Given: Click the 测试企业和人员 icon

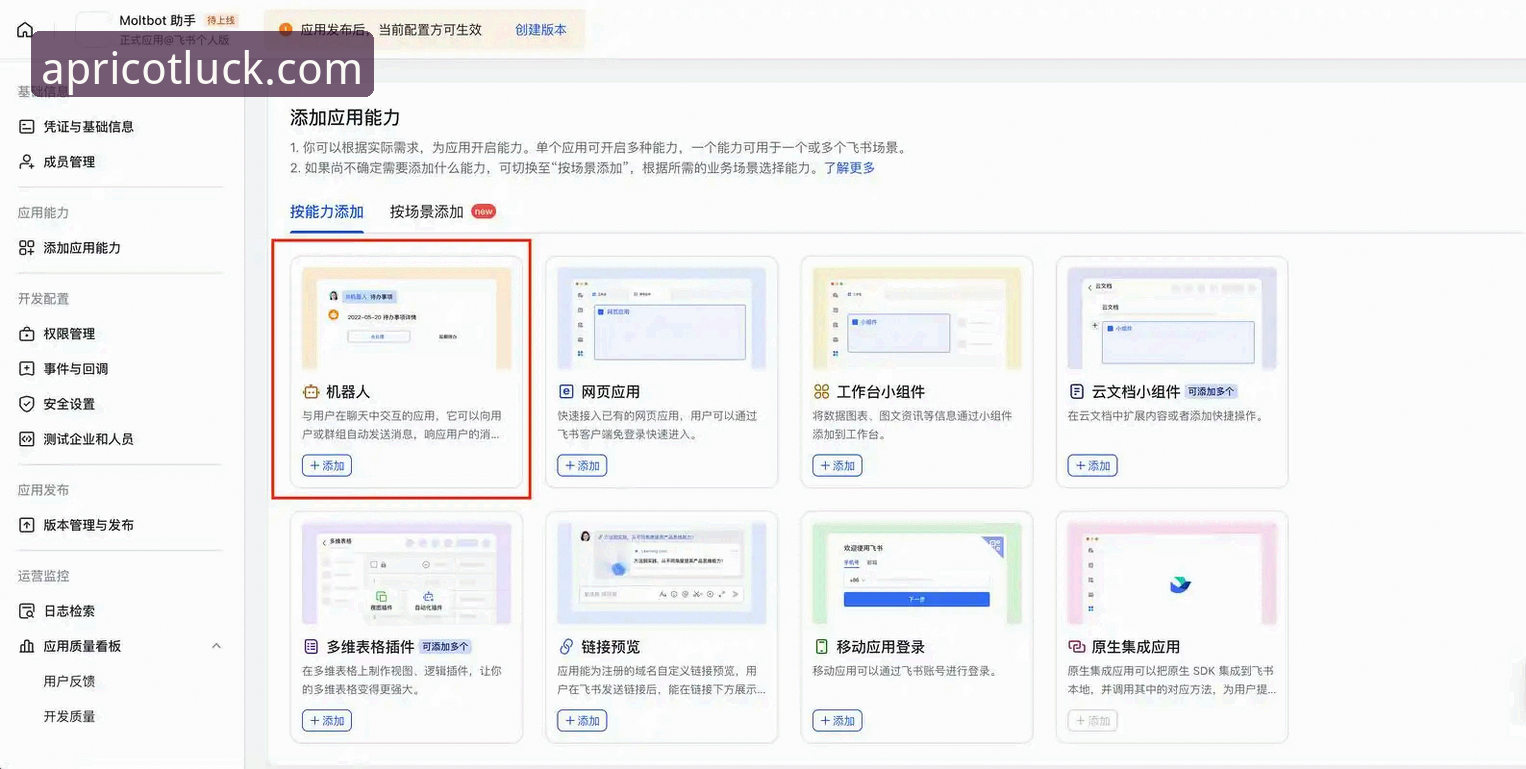Looking at the screenshot, I should 27,439.
